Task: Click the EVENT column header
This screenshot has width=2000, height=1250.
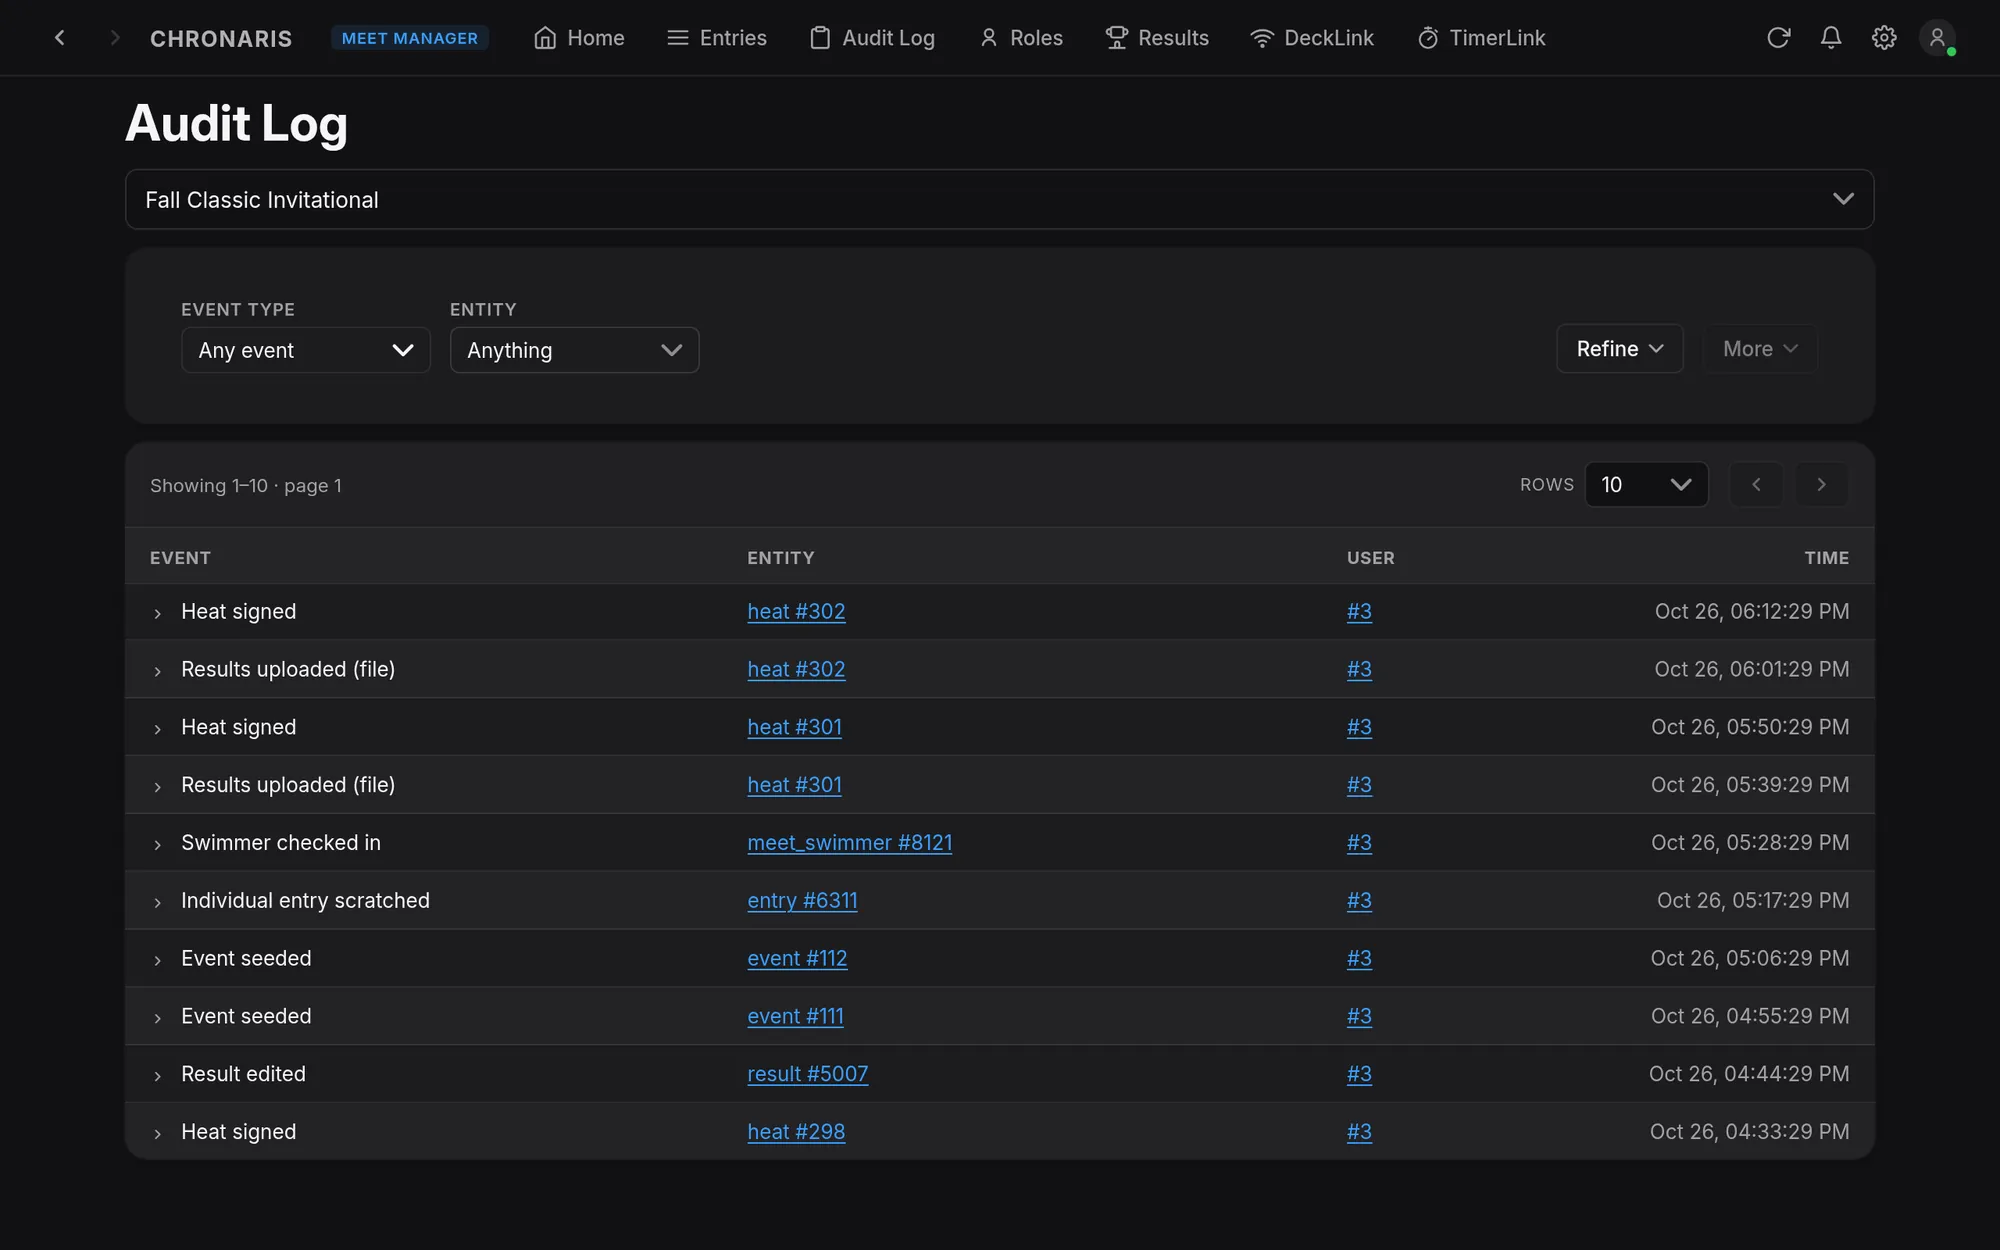Action: [x=180, y=558]
